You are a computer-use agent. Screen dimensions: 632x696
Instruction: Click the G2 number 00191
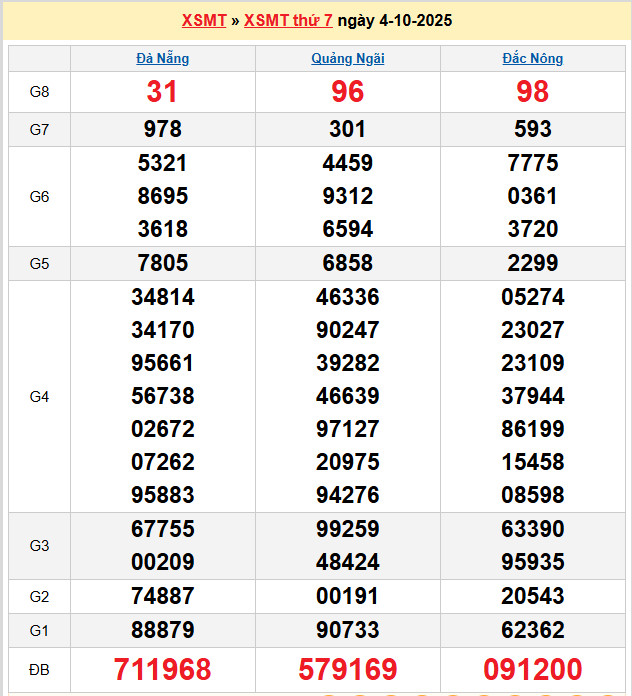pos(347,597)
